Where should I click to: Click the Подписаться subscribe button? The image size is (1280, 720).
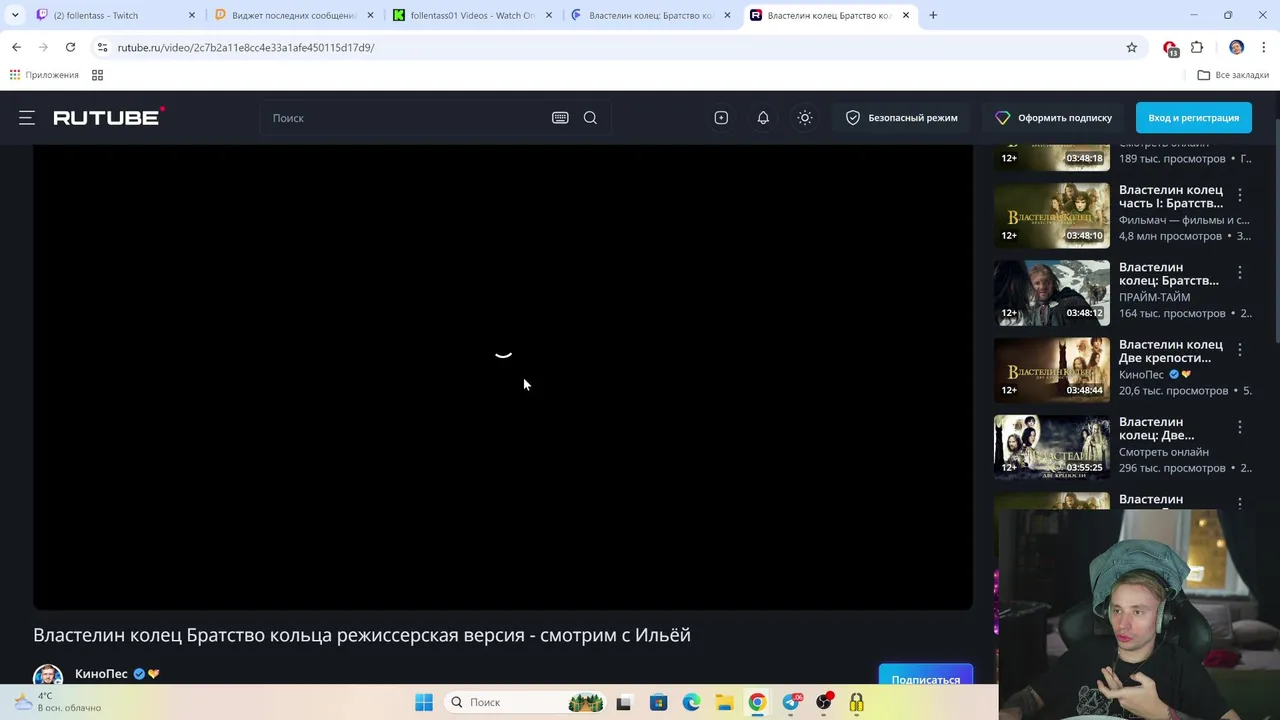925,676
